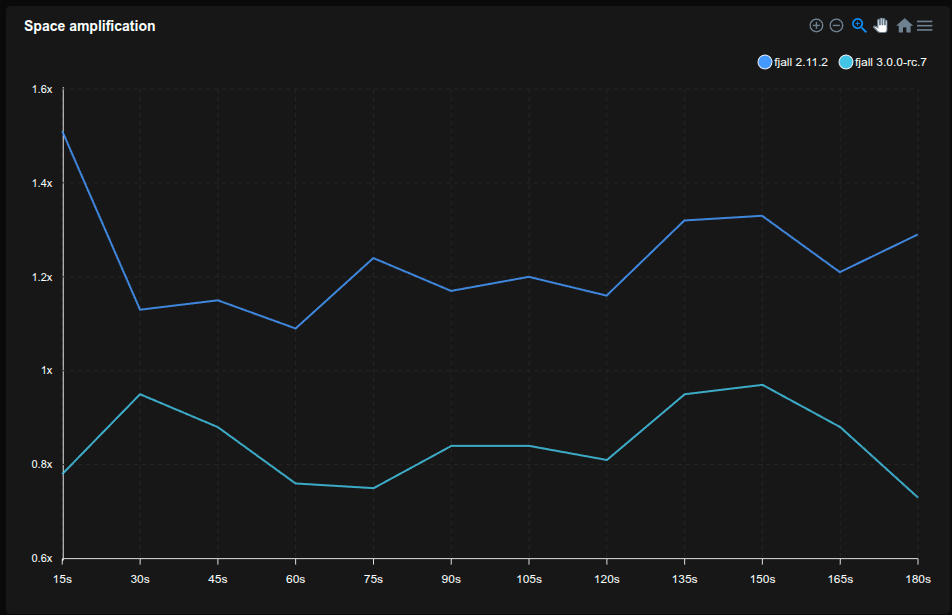Image resolution: width=952 pixels, height=615 pixels.
Task: Open the chart hamburger export menu
Action: pos(925,26)
